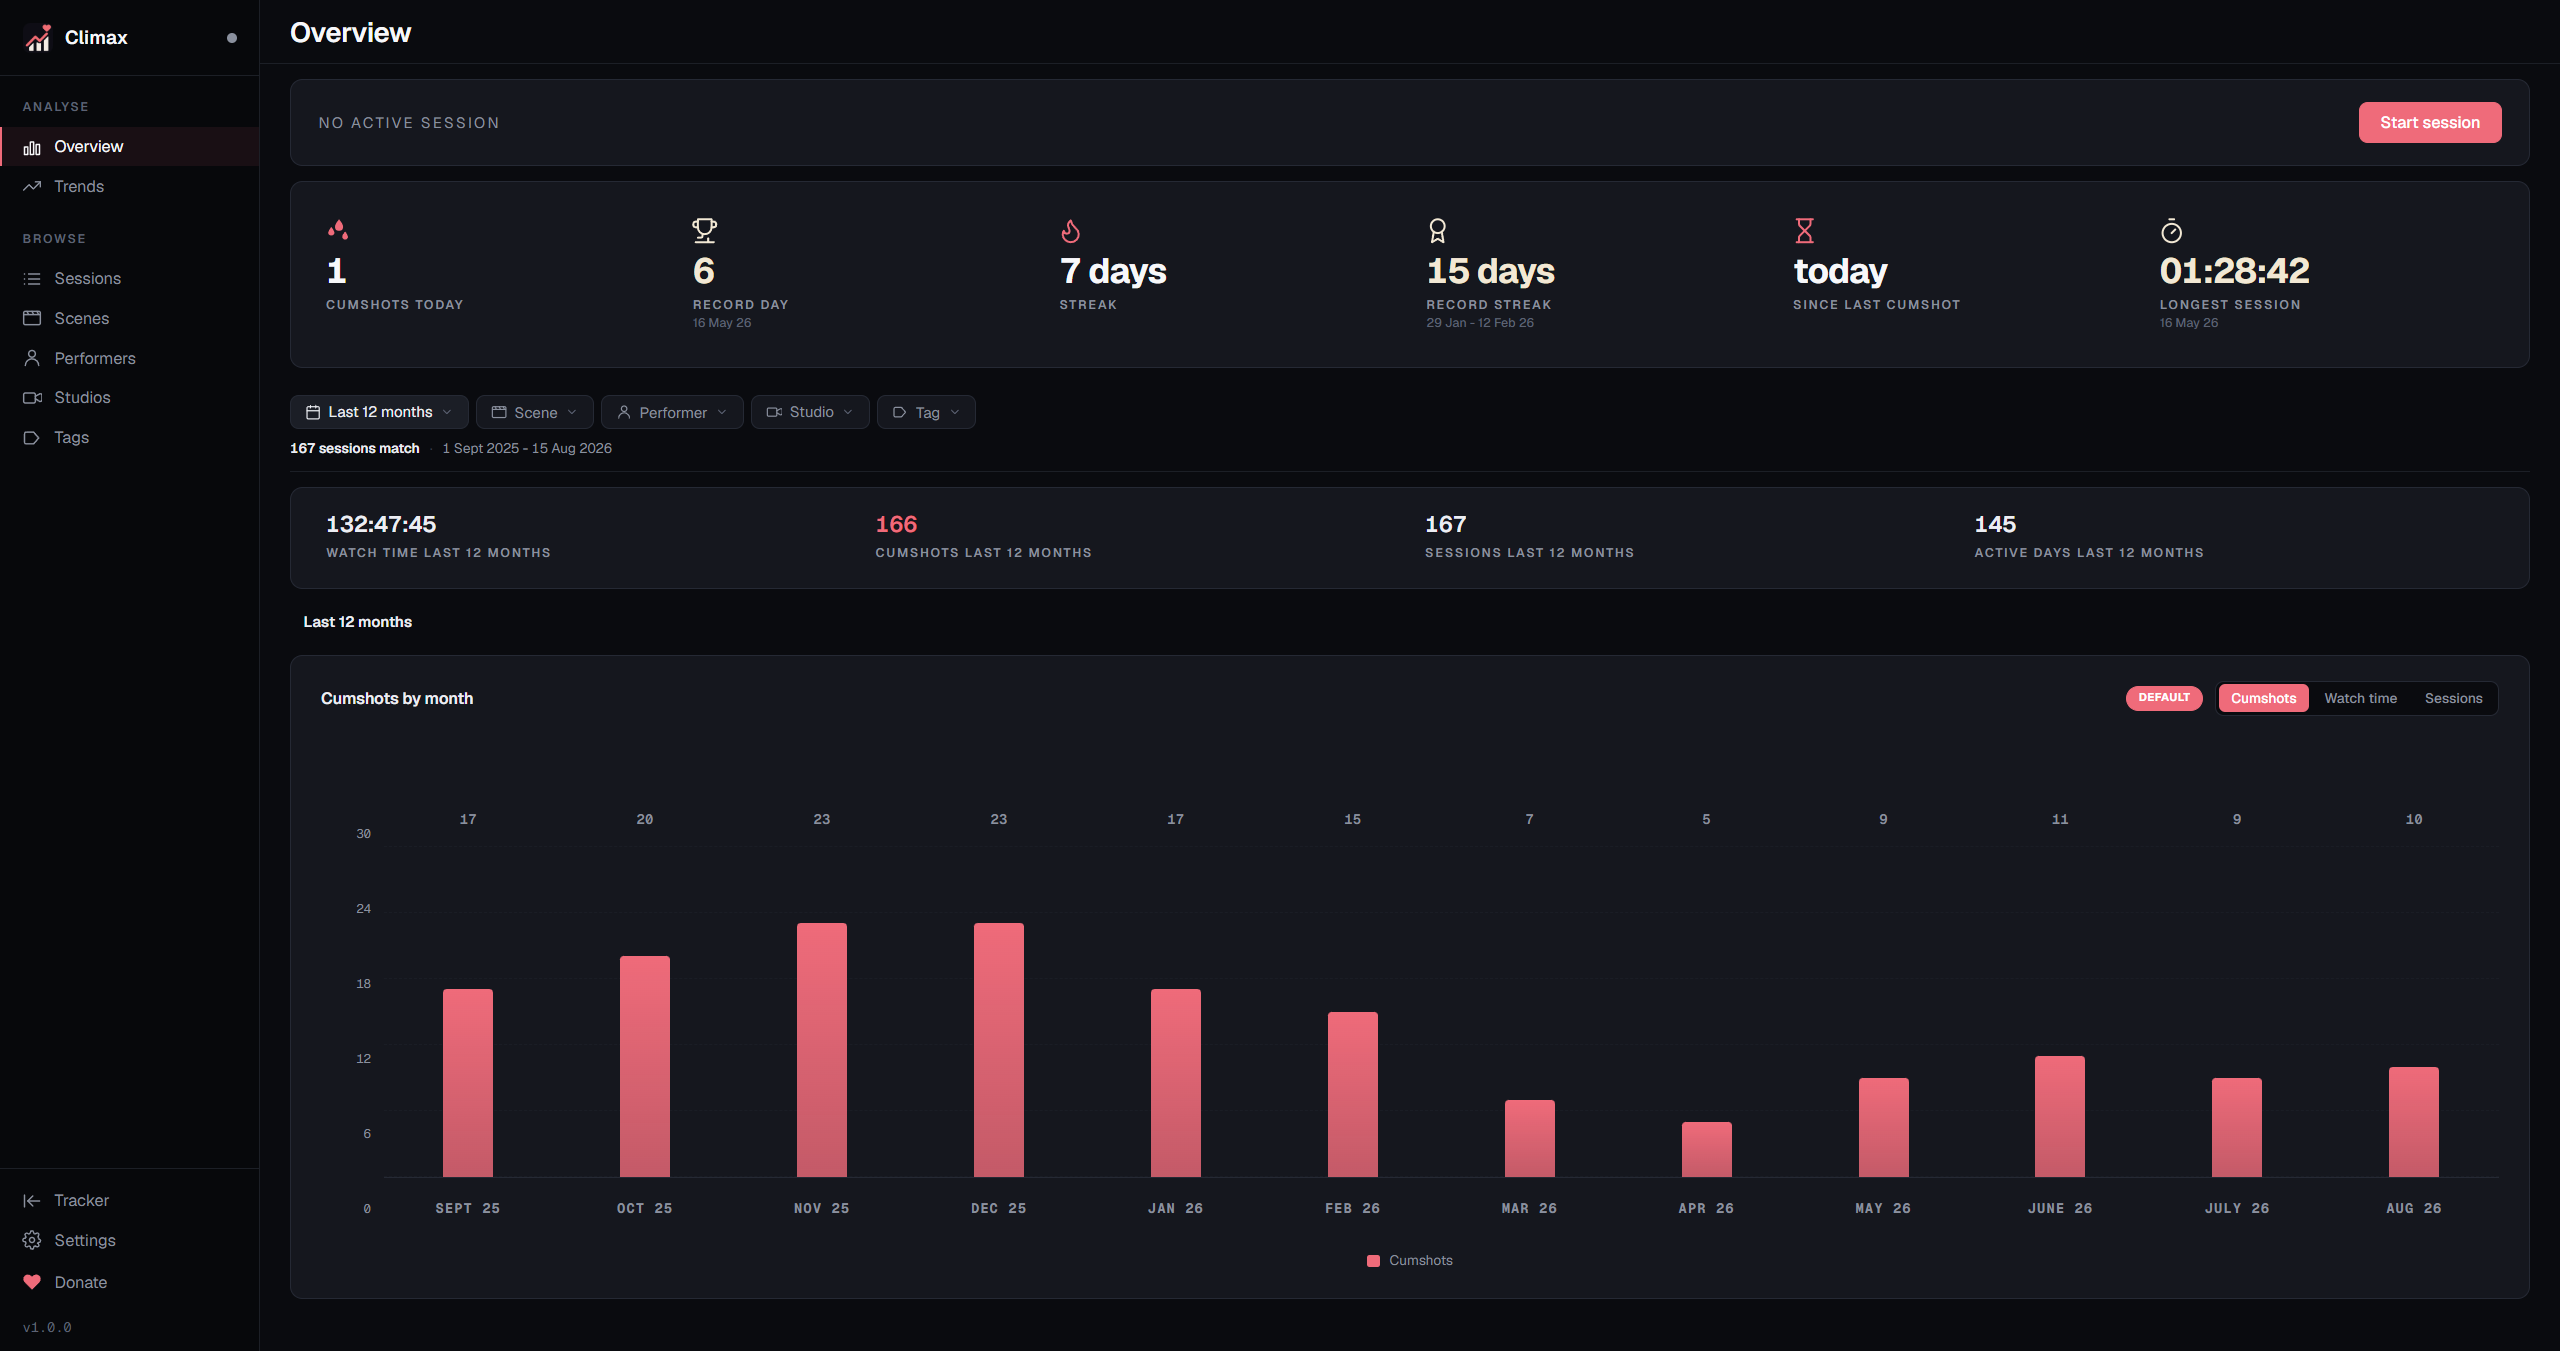The height and width of the screenshot is (1351, 2560).
Task: Click the NOV 25 bar in chart
Action: tap(822, 1050)
